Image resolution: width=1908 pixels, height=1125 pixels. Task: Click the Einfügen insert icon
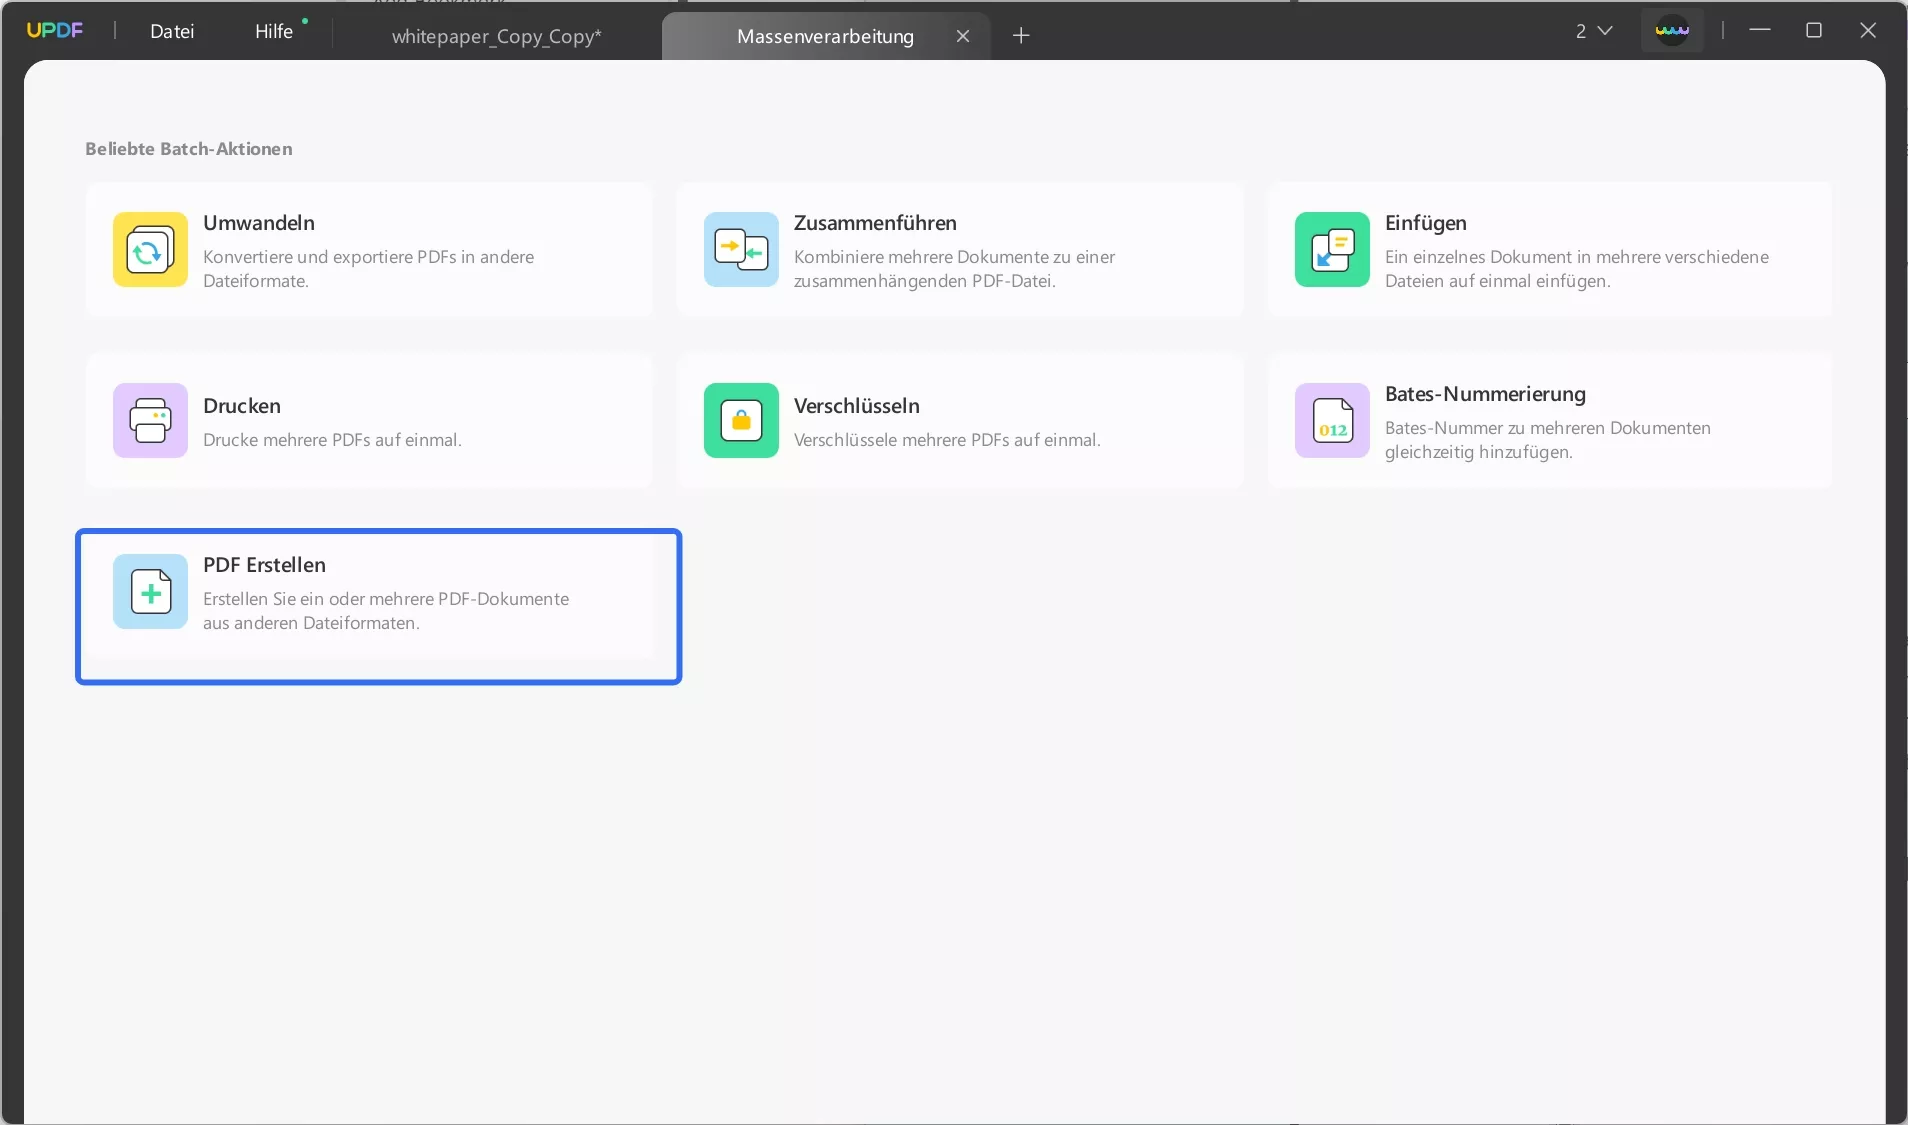(x=1332, y=249)
